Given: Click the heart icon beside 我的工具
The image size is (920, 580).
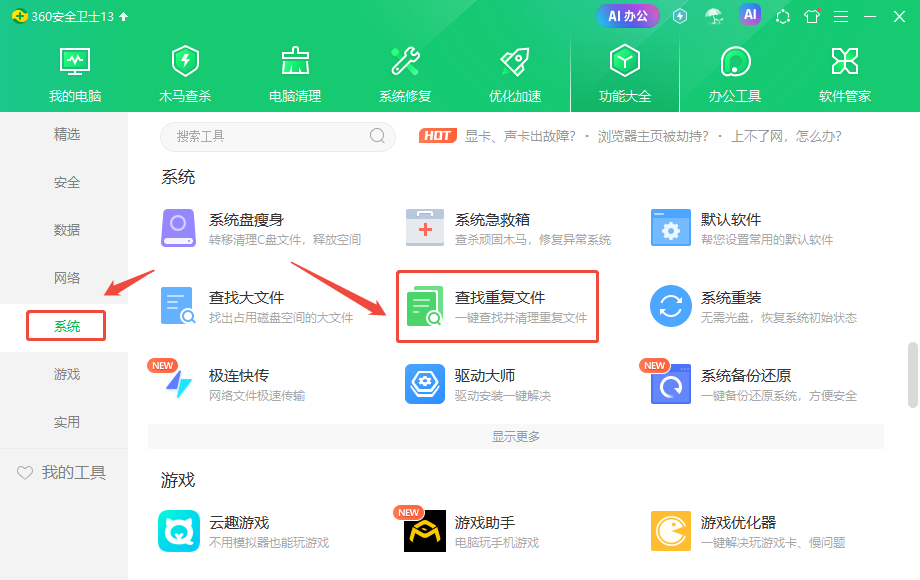Looking at the screenshot, I should click(x=25, y=473).
